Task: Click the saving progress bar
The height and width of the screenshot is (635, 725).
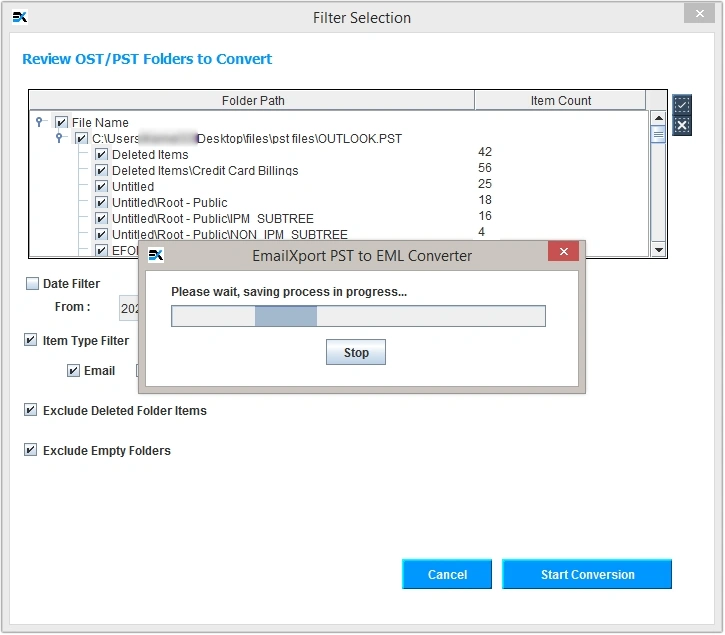Action: 358,316
